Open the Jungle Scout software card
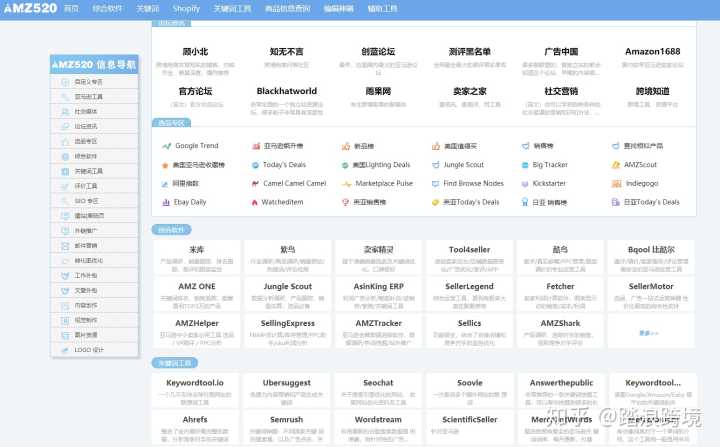 (287, 294)
